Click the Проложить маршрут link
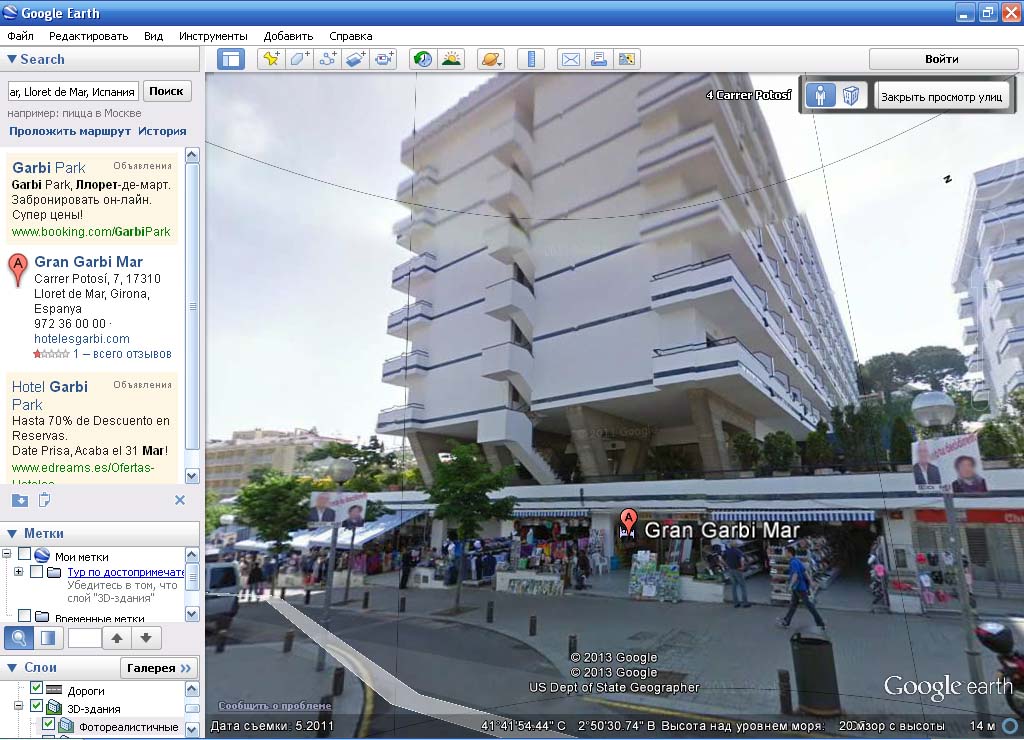Image resolution: width=1024 pixels, height=740 pixels. click(x=70, y=131)
